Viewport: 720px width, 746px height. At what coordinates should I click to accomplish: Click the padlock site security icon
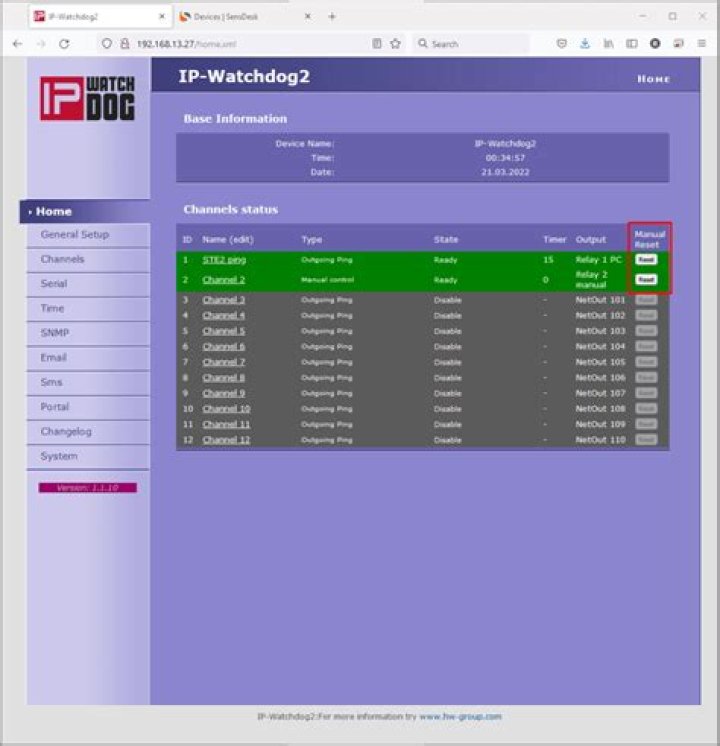point(124,44)
